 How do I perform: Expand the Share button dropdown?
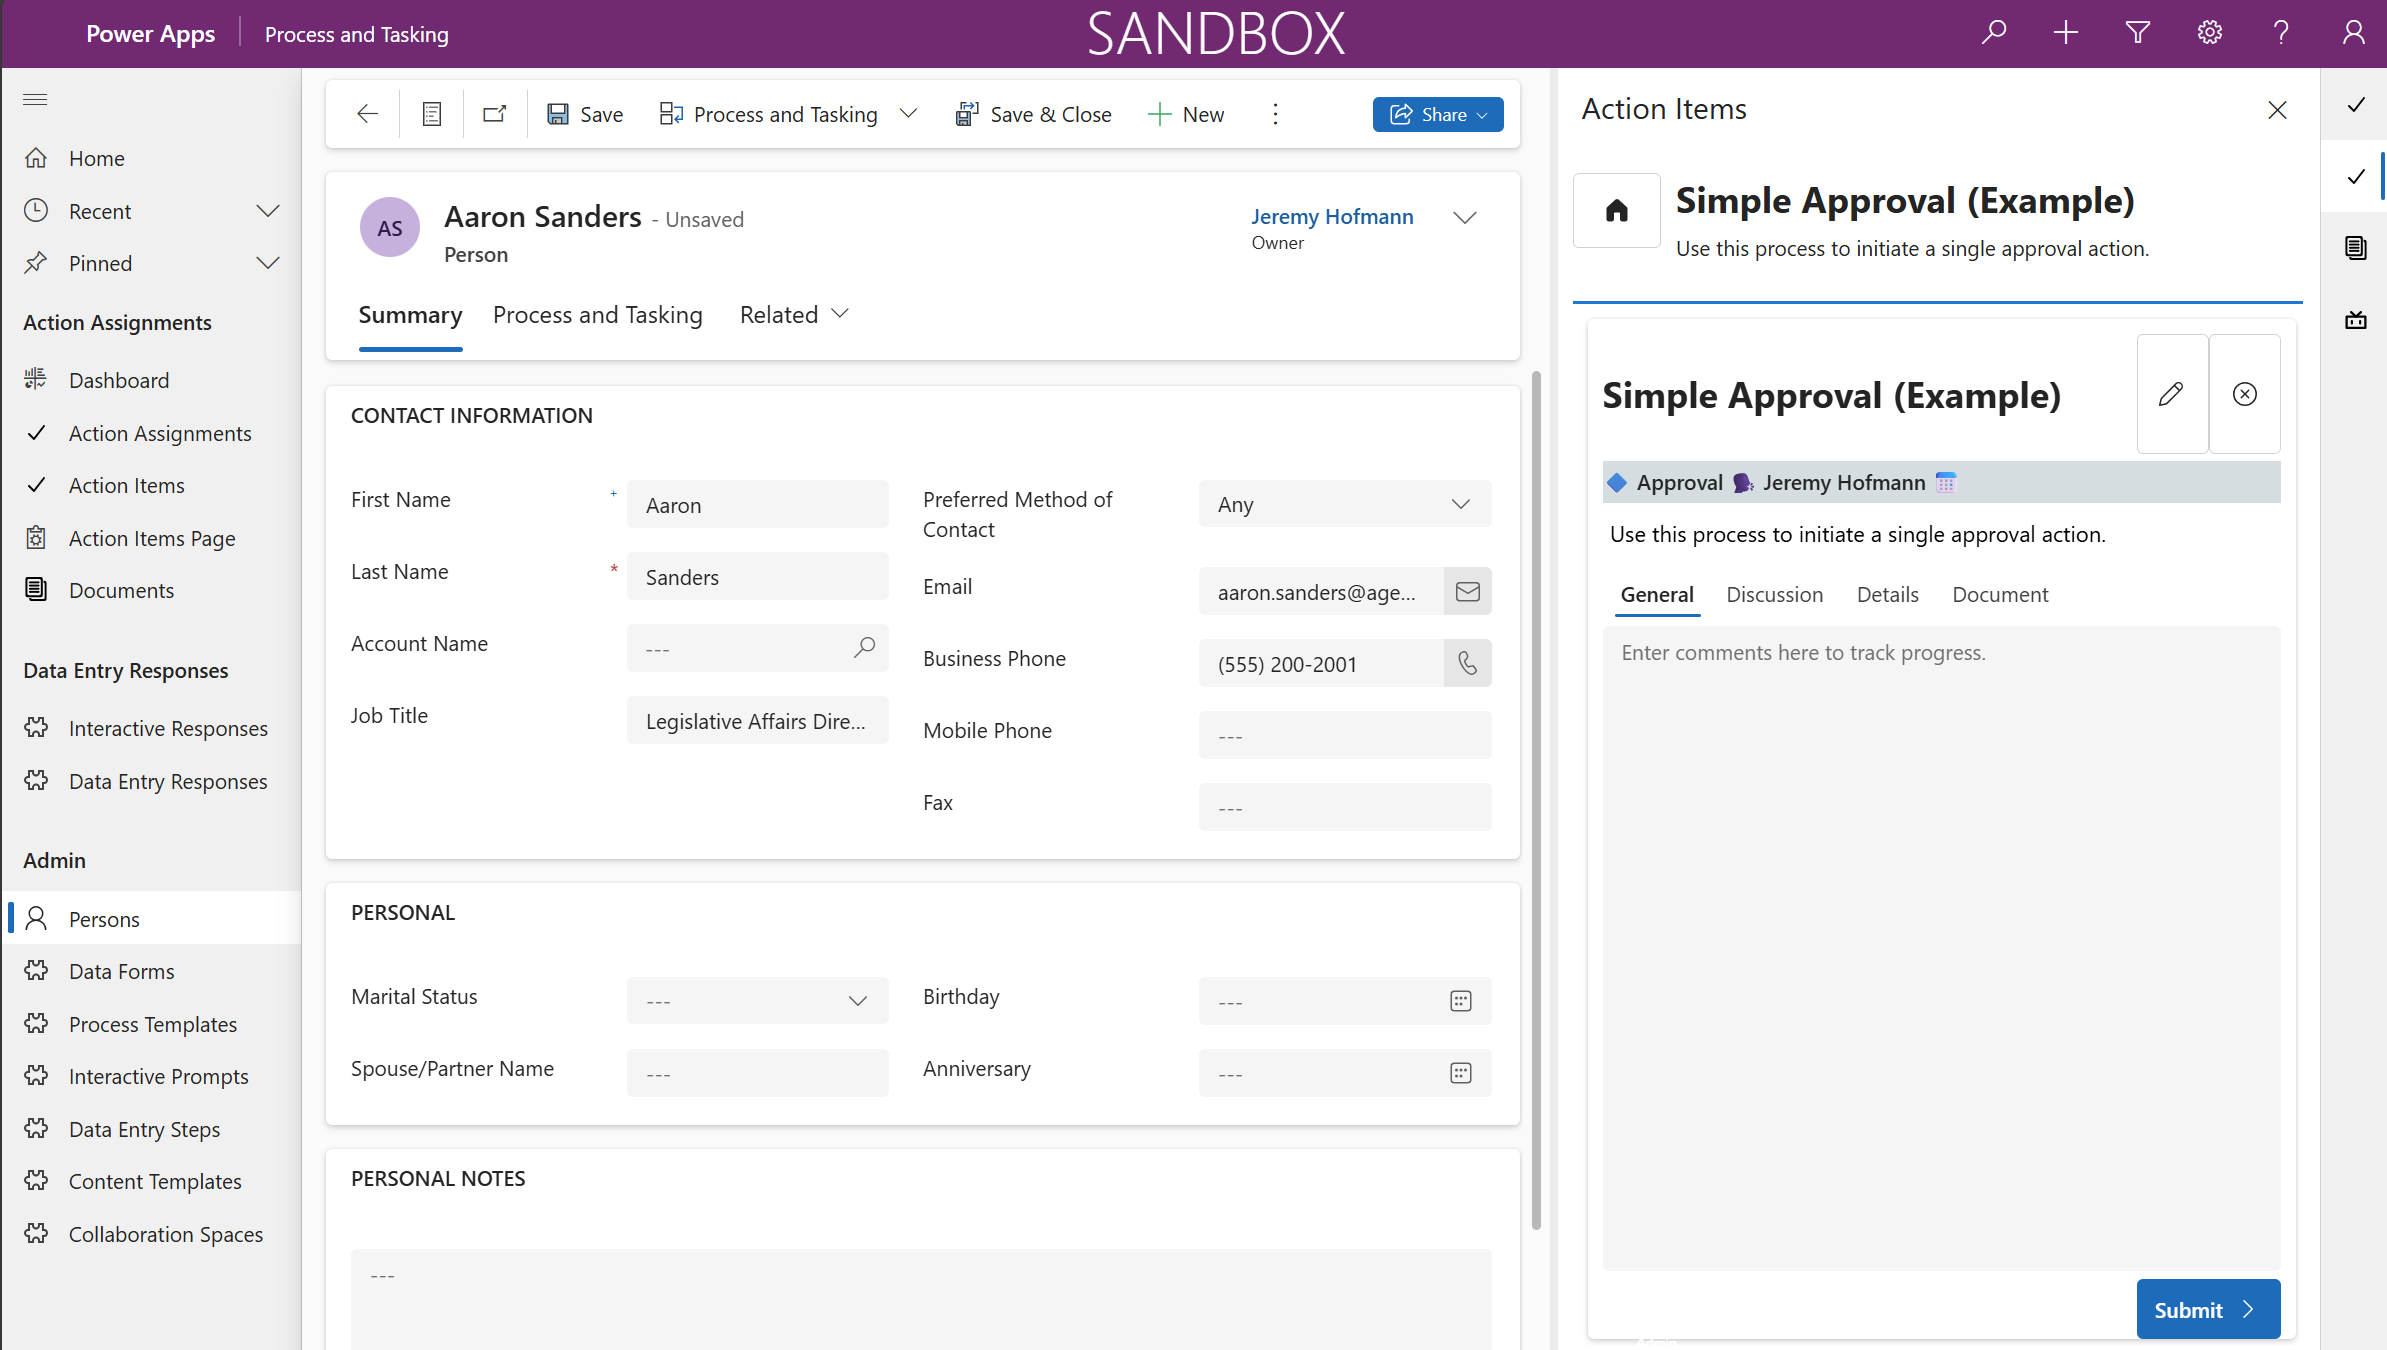1483,115
